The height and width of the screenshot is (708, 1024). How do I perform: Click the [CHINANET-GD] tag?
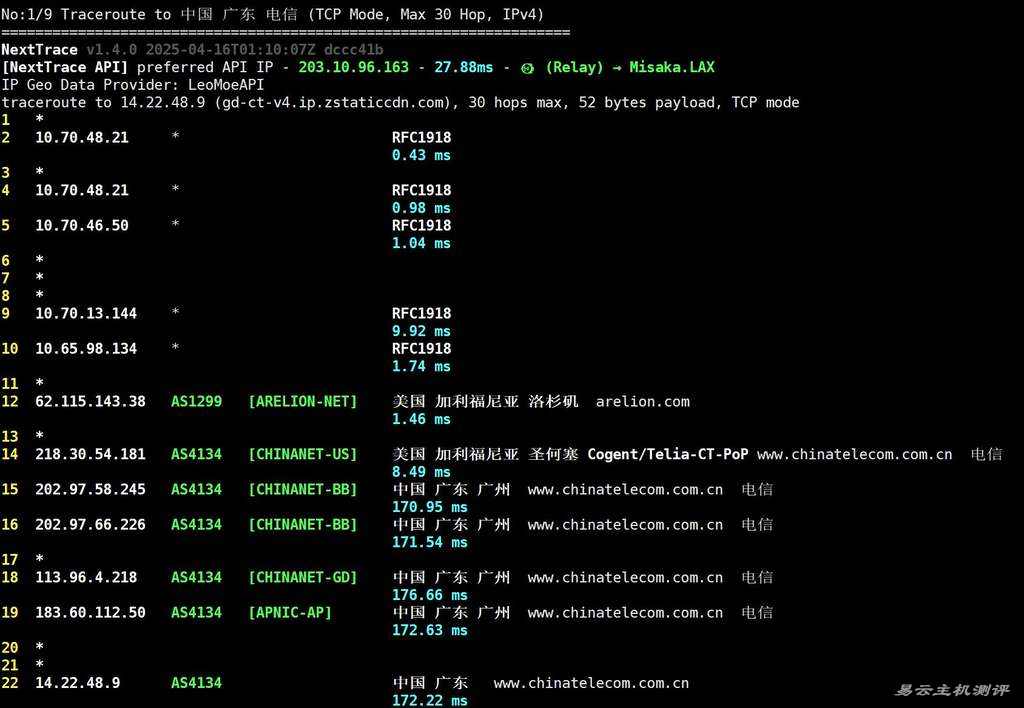(303, 578)
